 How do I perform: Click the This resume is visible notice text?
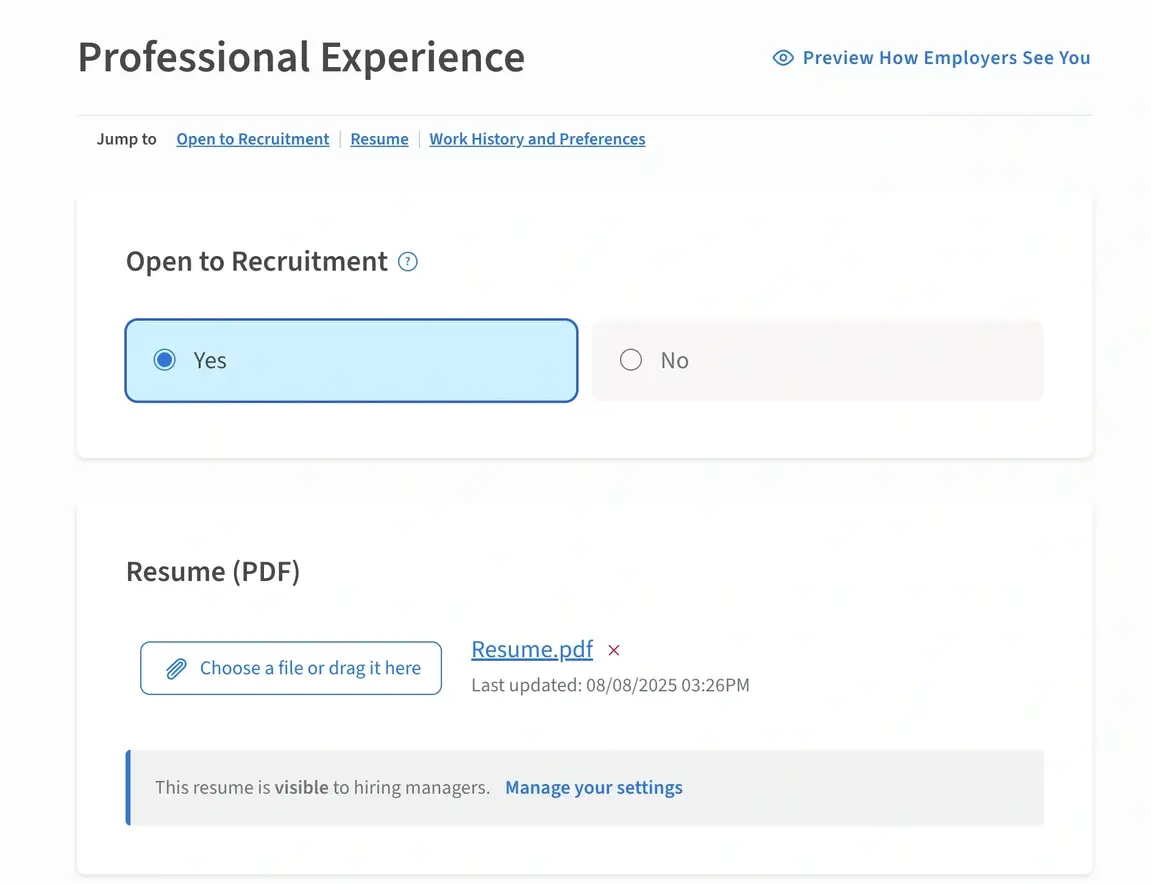tap(322, 787)
